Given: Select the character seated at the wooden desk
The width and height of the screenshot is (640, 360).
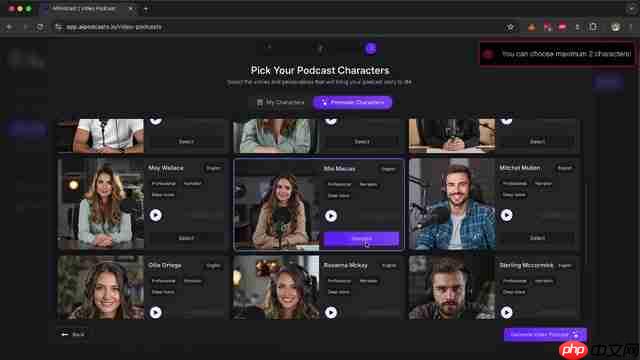Looking at the screenshot, I should [x=537, y=142].
